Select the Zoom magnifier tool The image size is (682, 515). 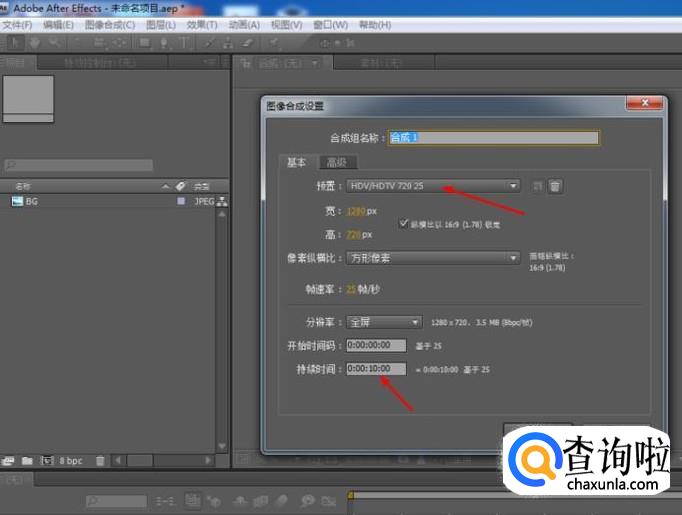pyautogui.click(x=55, y=43)
